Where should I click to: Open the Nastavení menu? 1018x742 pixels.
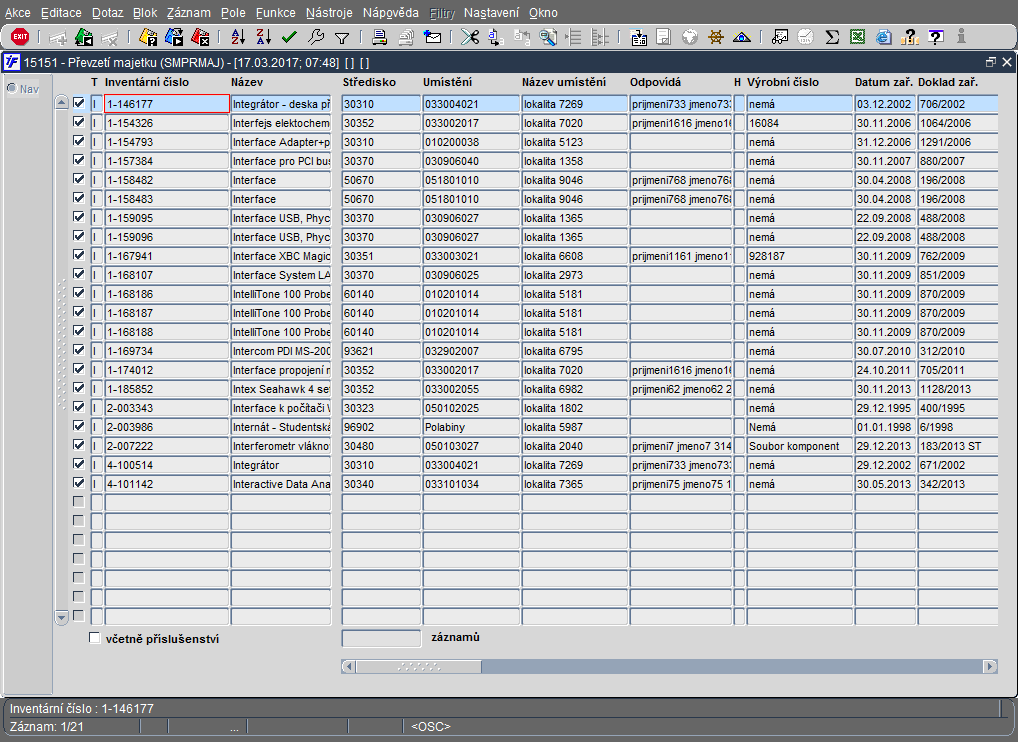(491, 12)
